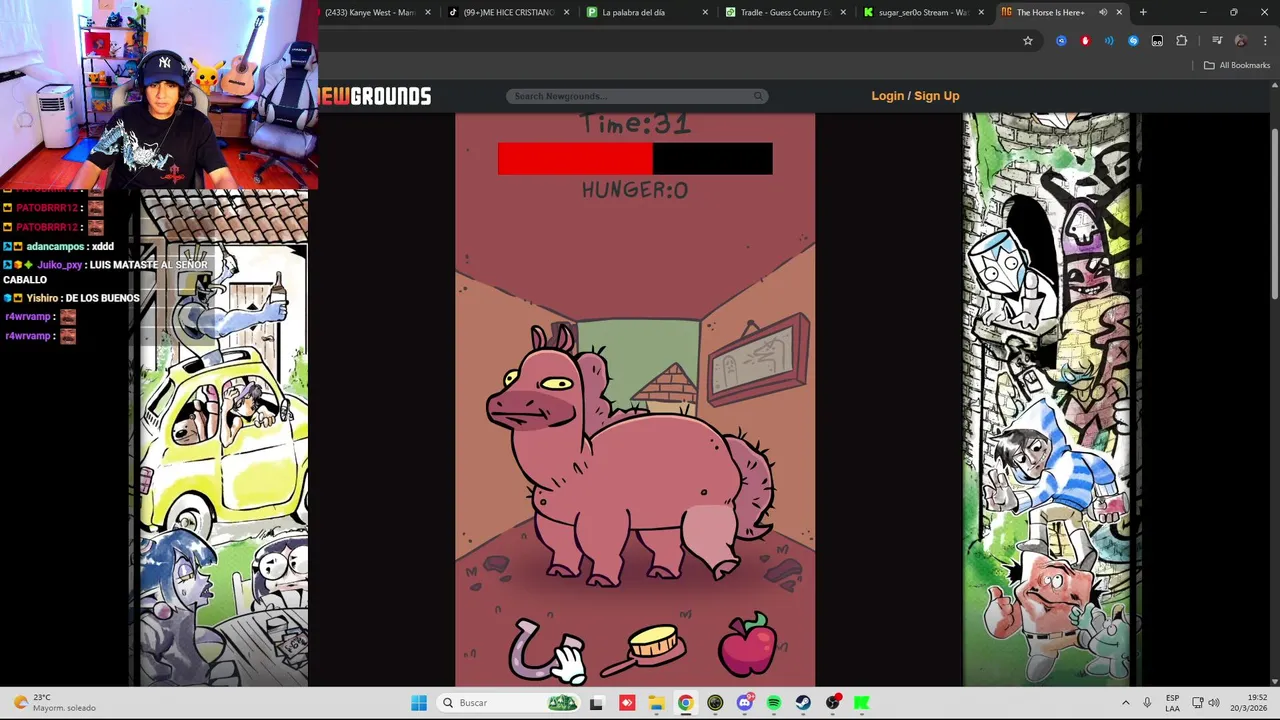
Task: Click the right comic artwork banner
Action: pos(1047,399)
